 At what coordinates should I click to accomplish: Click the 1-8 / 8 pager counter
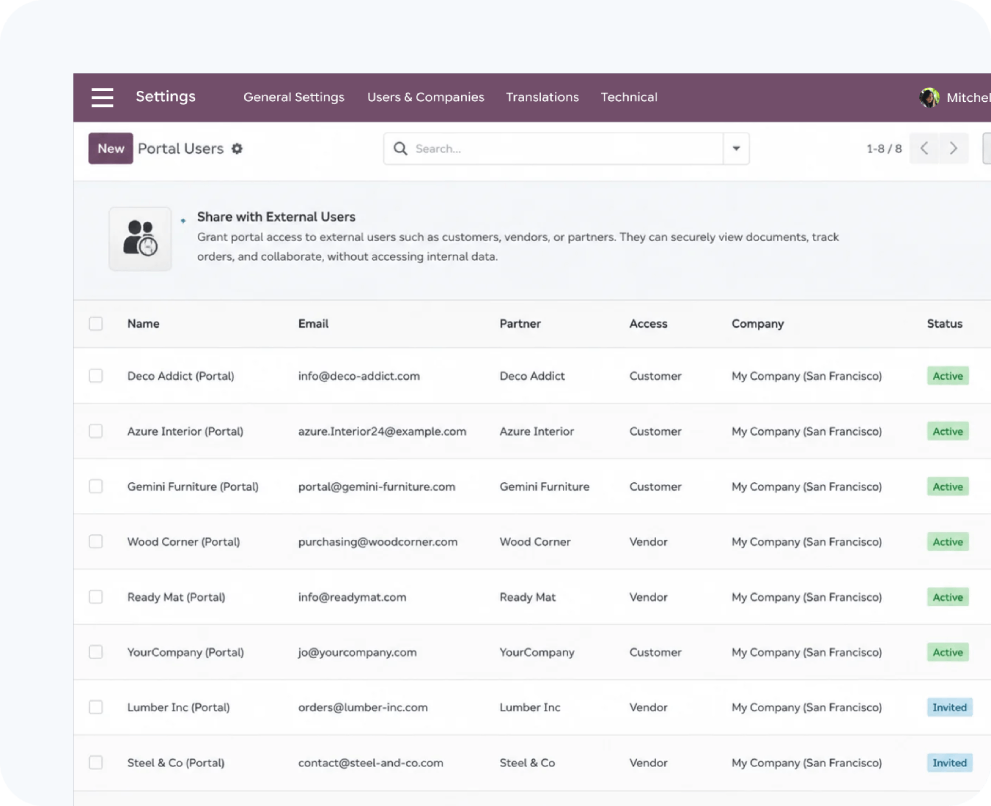tap(884, 149)
